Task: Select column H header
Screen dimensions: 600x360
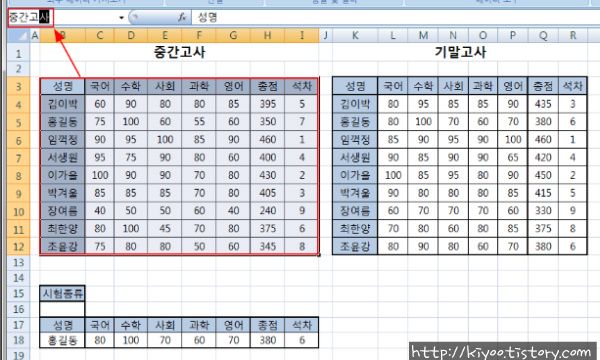Action: (267, 36)
